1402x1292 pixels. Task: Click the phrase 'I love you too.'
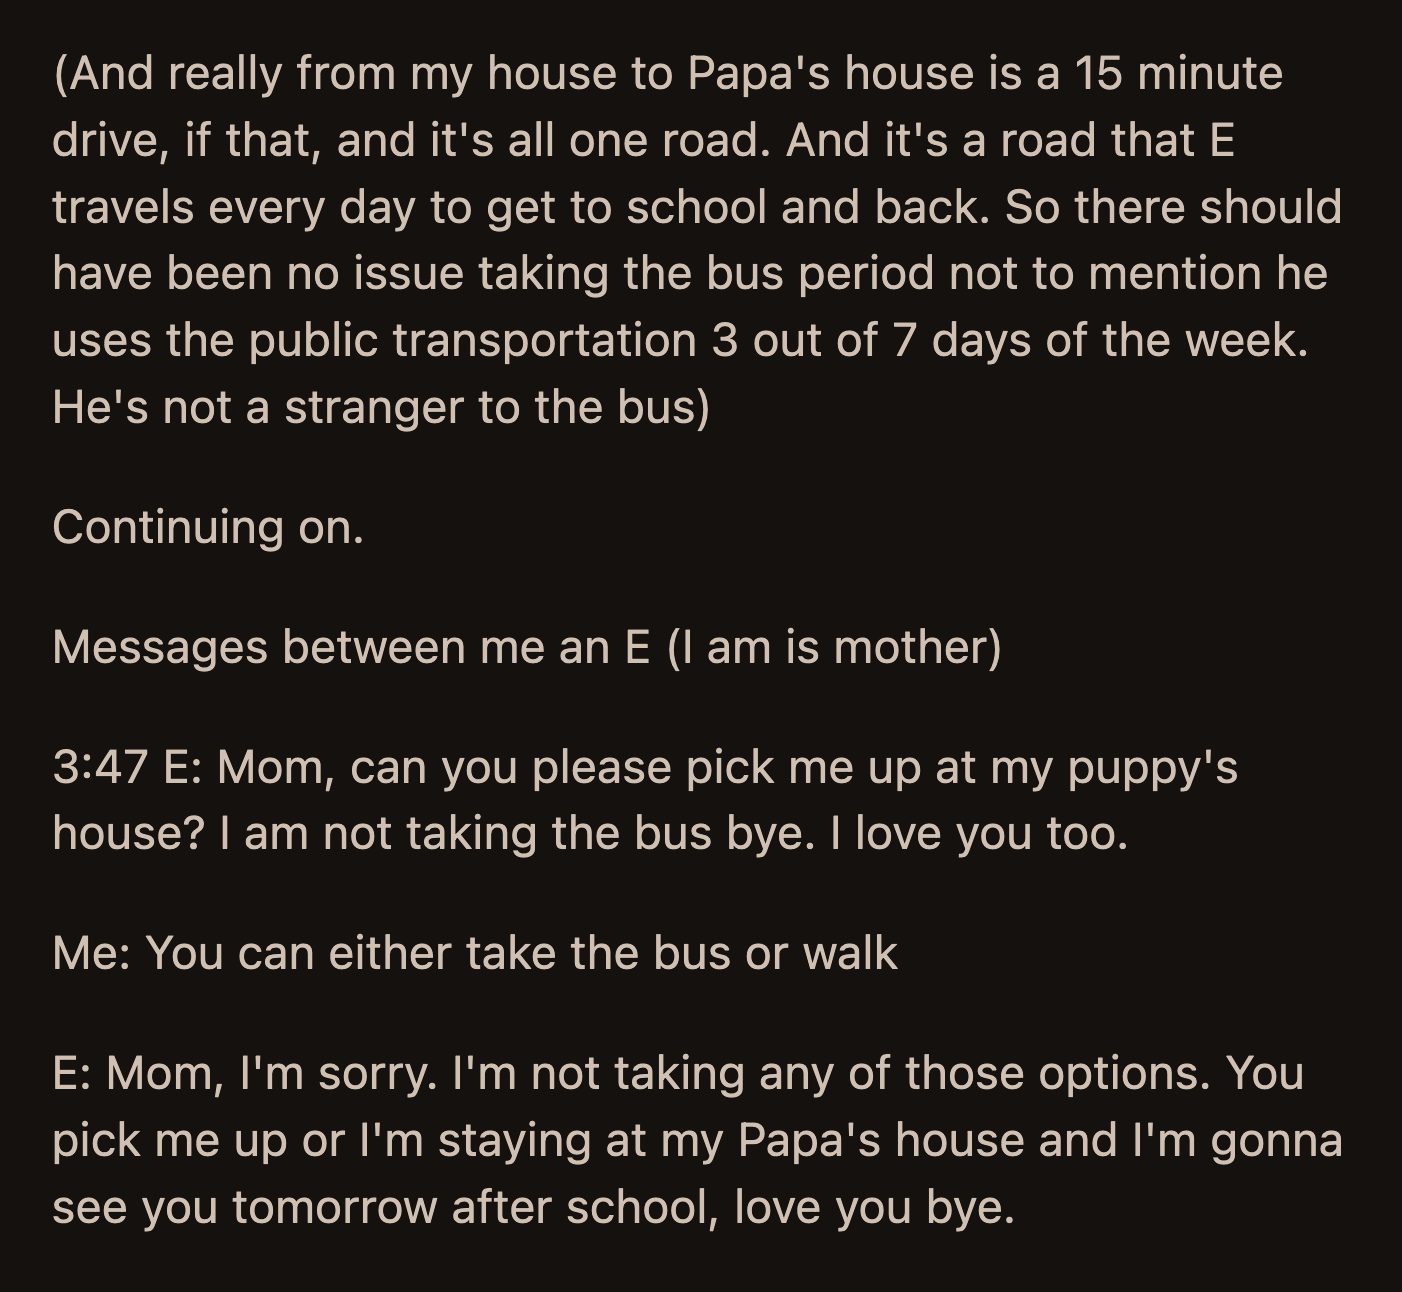click(979, 833)
